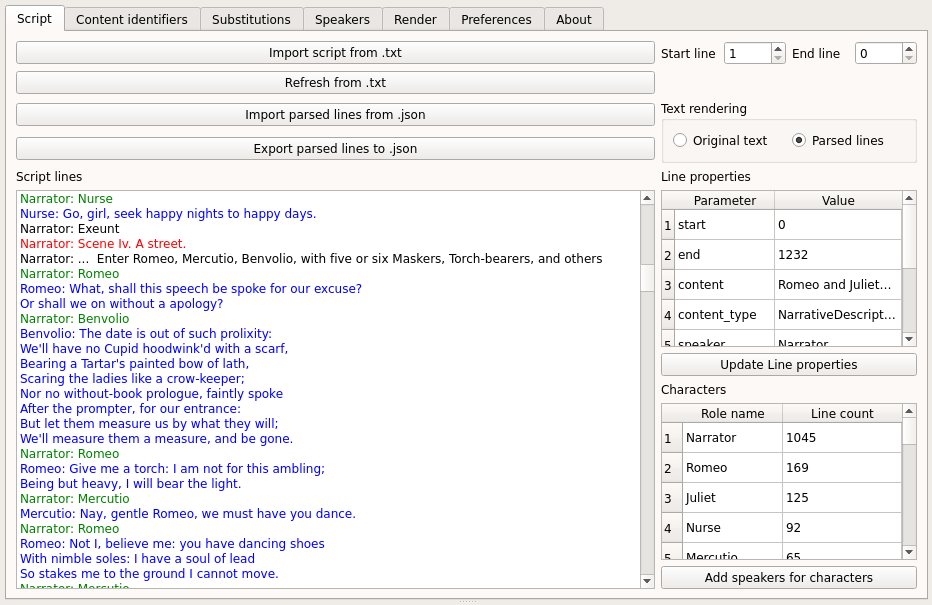Decrease the Start line value
Viewport: 932px width, 605px height.
tap(778, 58)
